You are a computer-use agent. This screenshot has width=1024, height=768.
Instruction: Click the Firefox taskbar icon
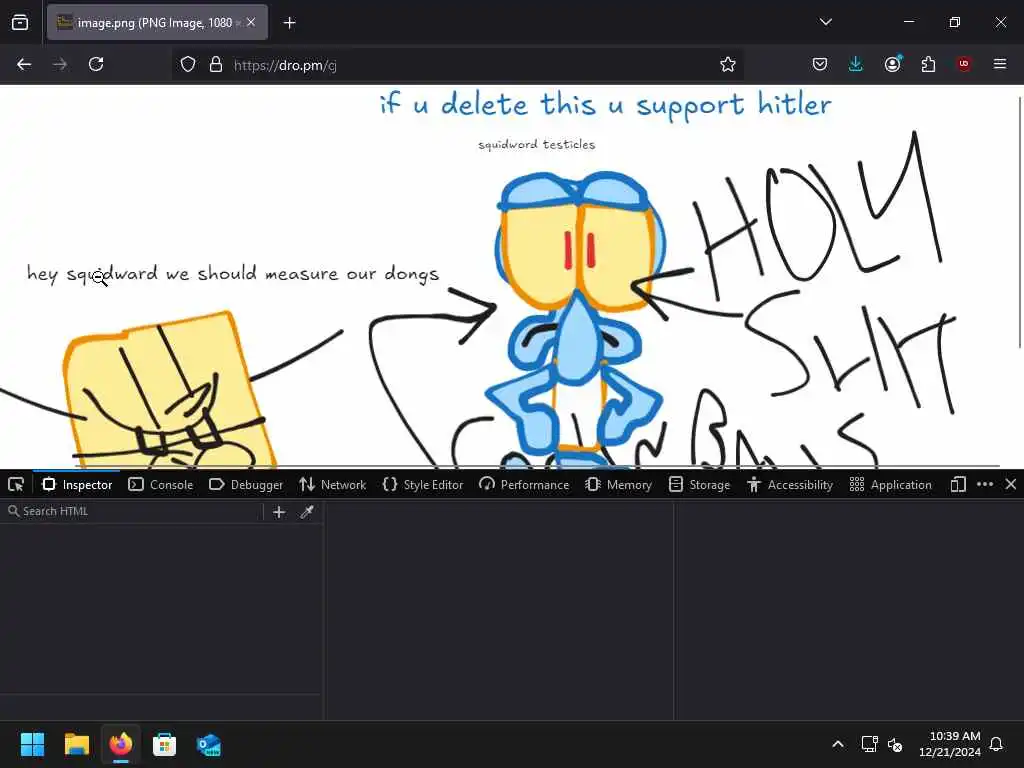click(121, 744)
